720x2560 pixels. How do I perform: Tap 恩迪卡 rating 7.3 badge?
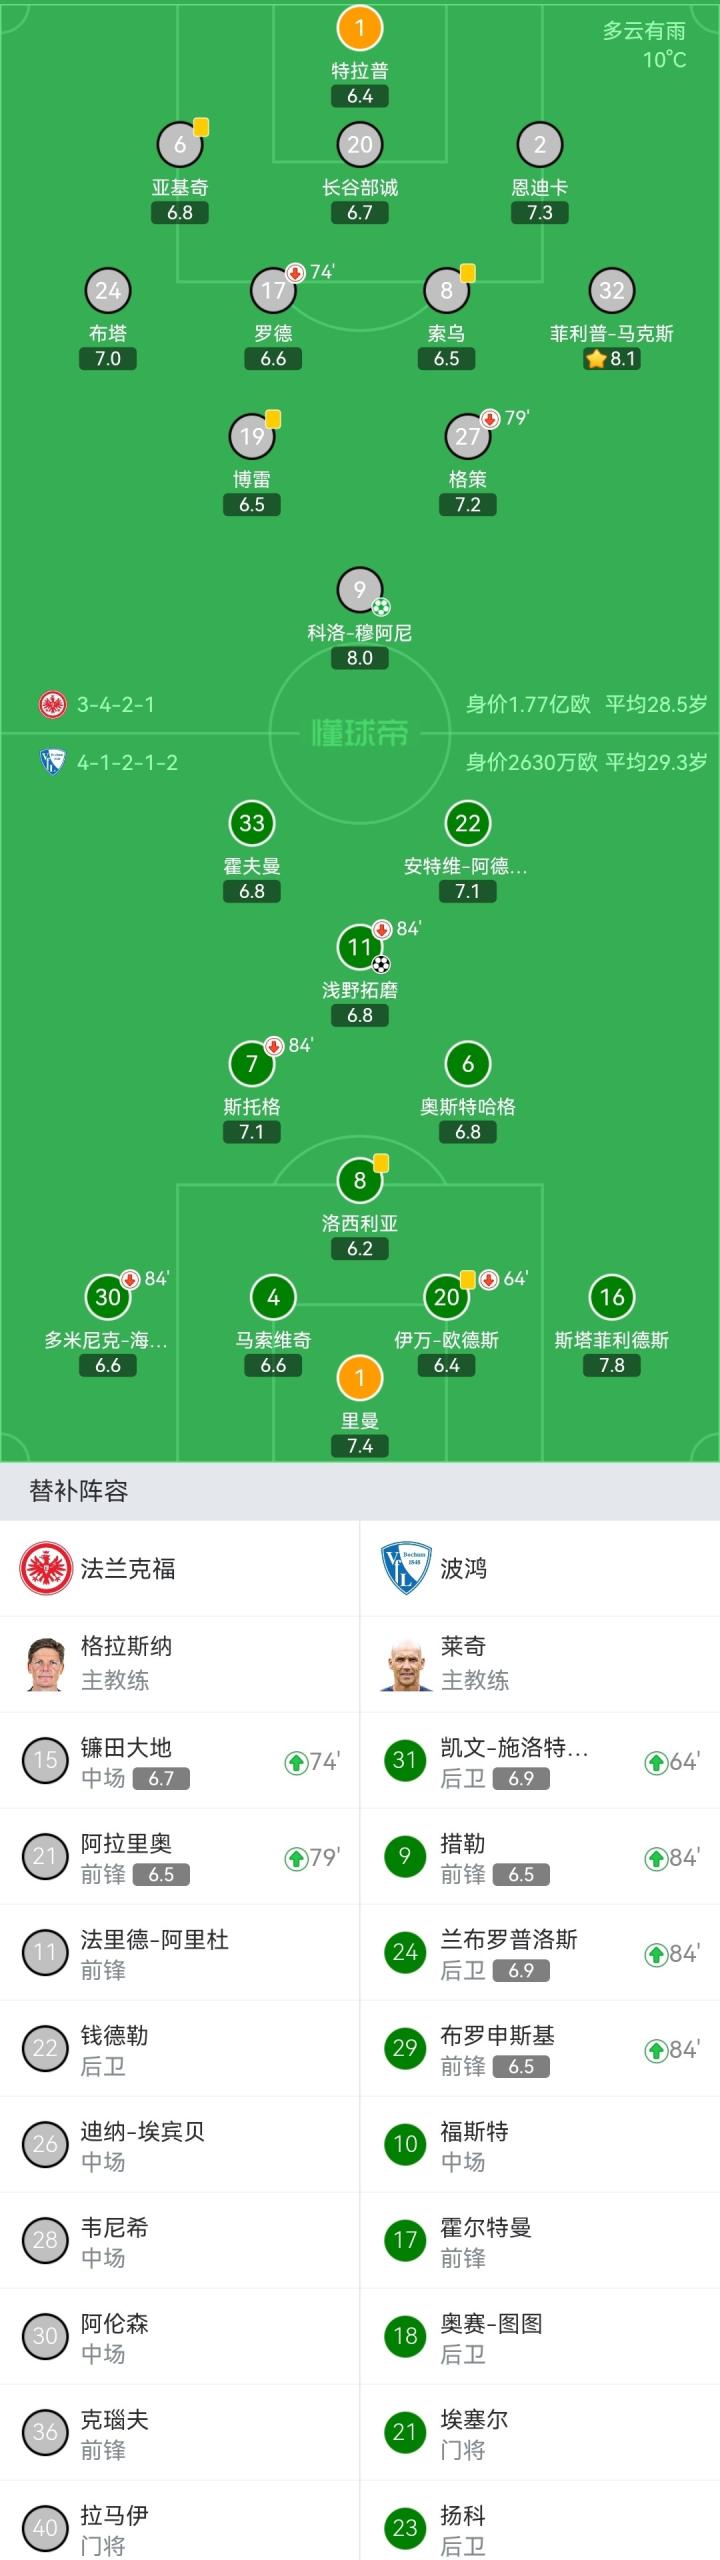click(540, 213)
